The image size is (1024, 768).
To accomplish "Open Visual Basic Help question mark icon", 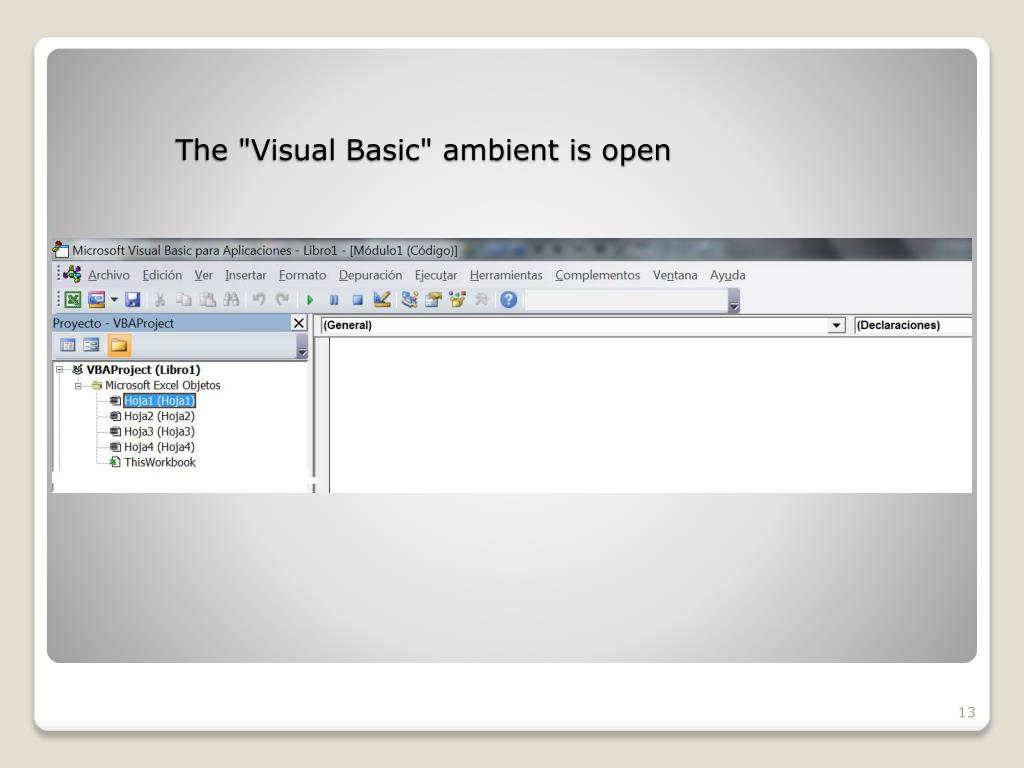I will point(509,300).
